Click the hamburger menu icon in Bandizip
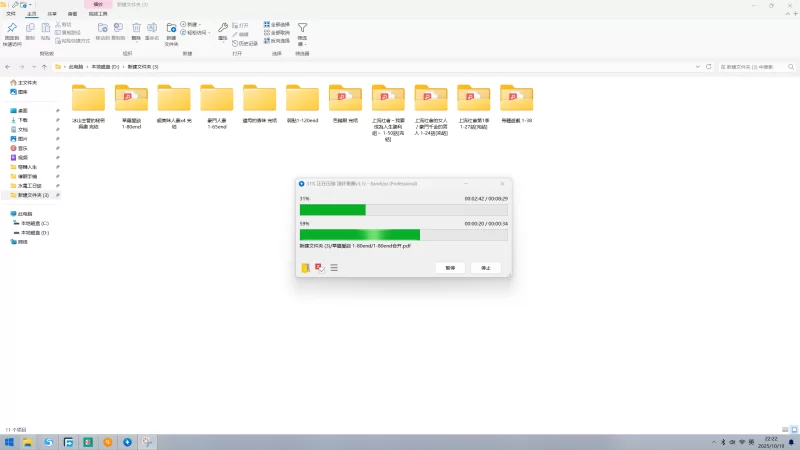The height and width of the screenshot is (450, 800). [x=334, y=268]
